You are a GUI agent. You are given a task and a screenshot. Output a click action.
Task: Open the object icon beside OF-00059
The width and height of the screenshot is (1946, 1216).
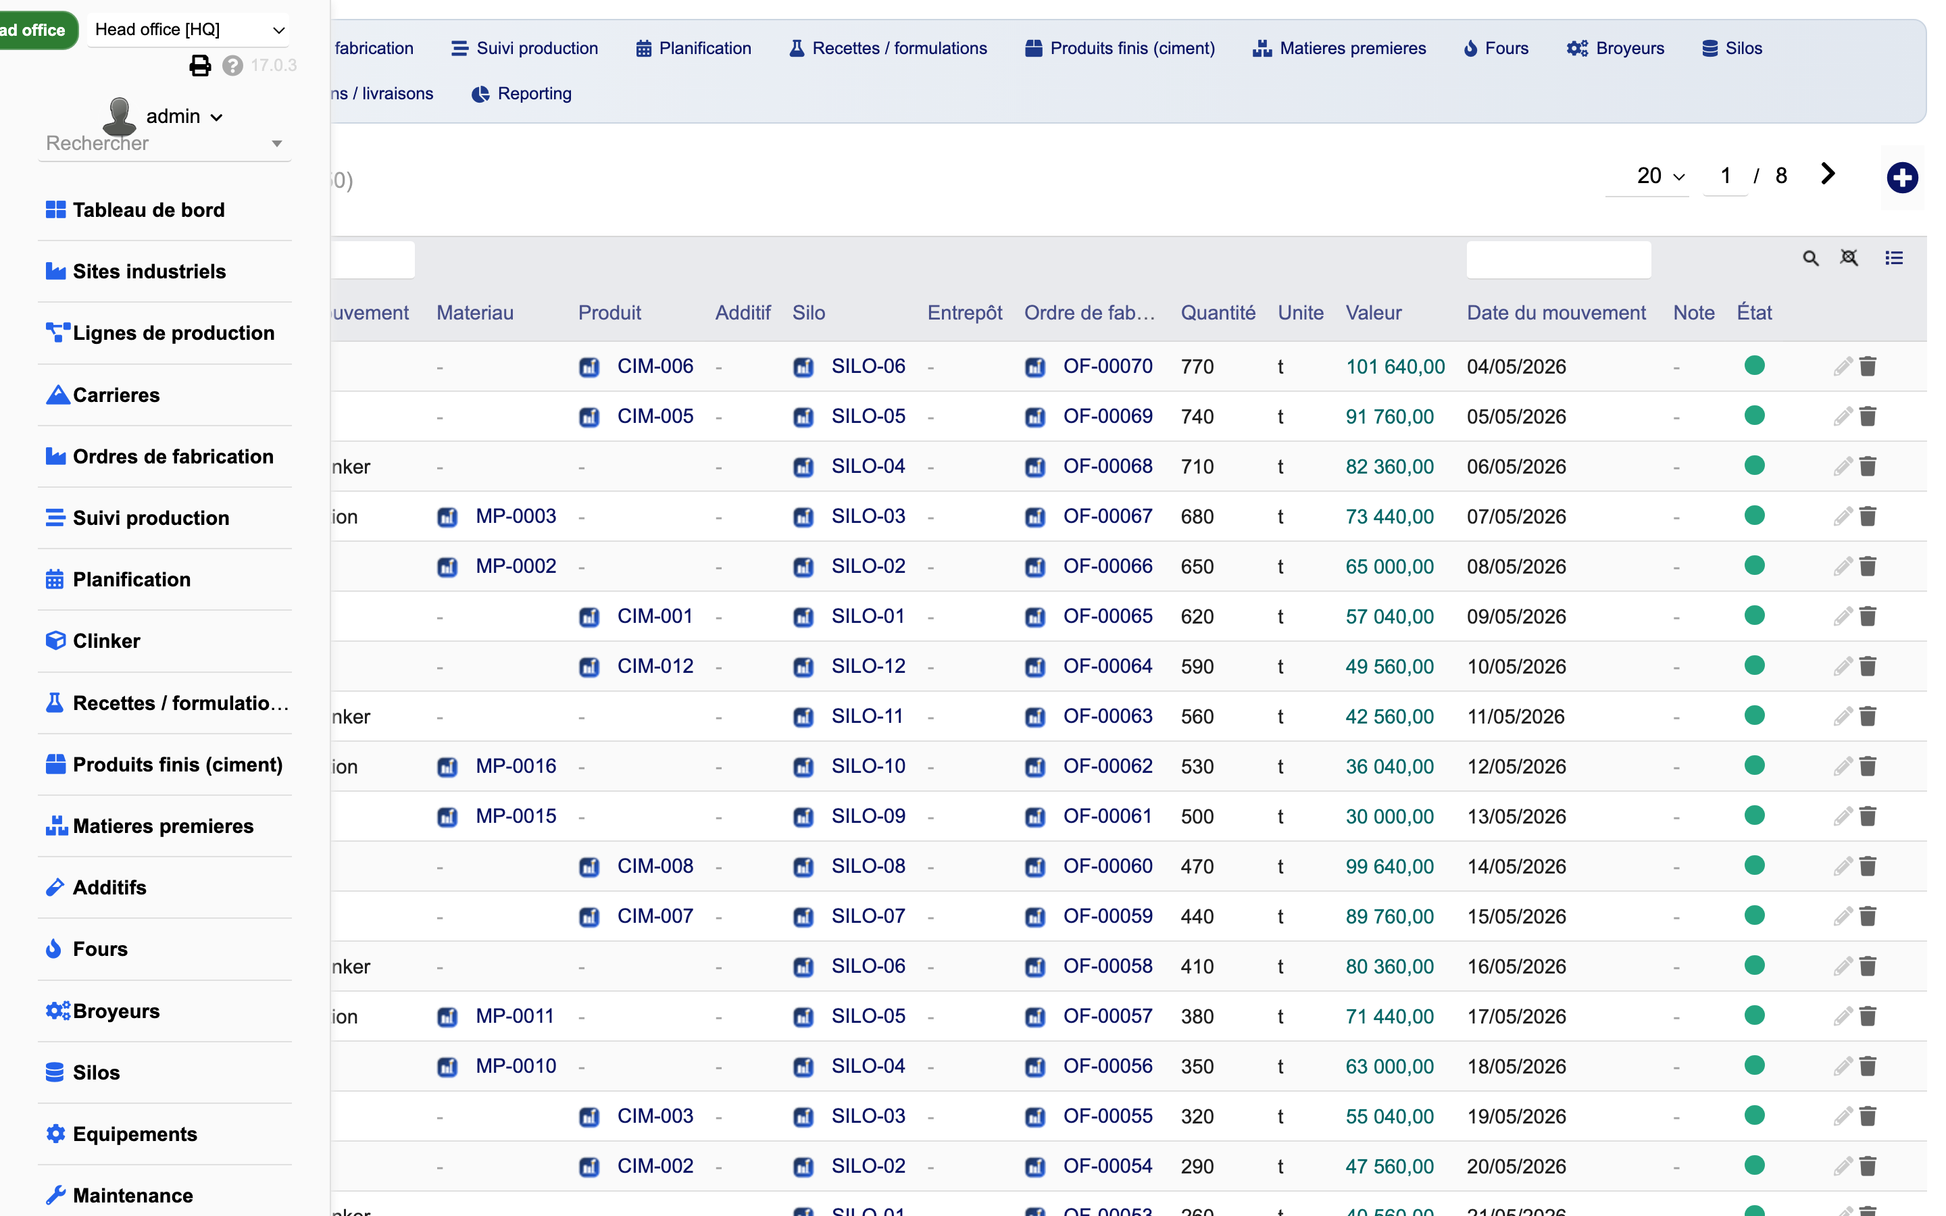(x=1035, y=917)
